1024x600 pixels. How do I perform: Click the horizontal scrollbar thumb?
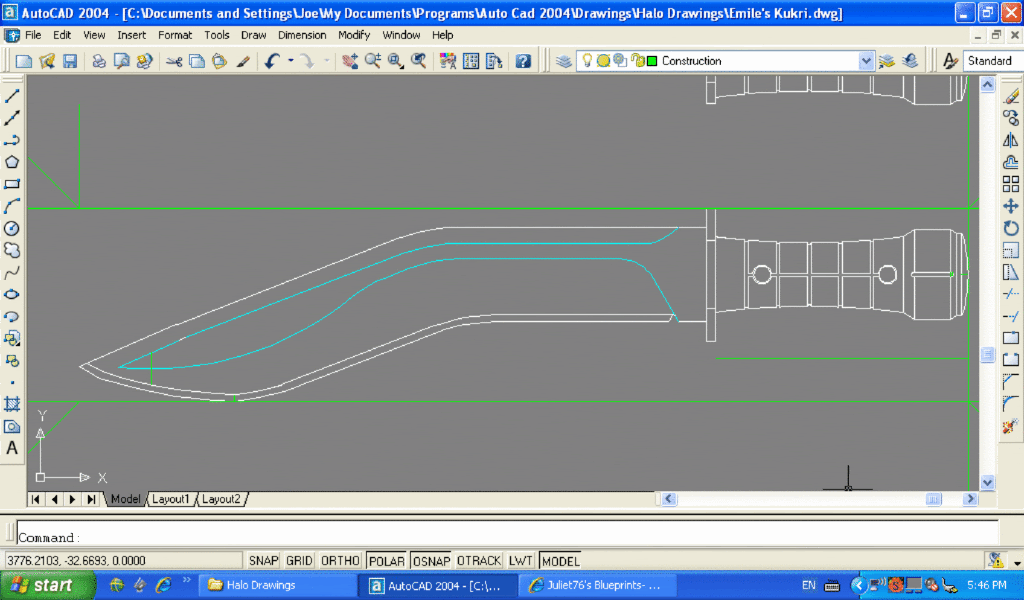(933, 499)
